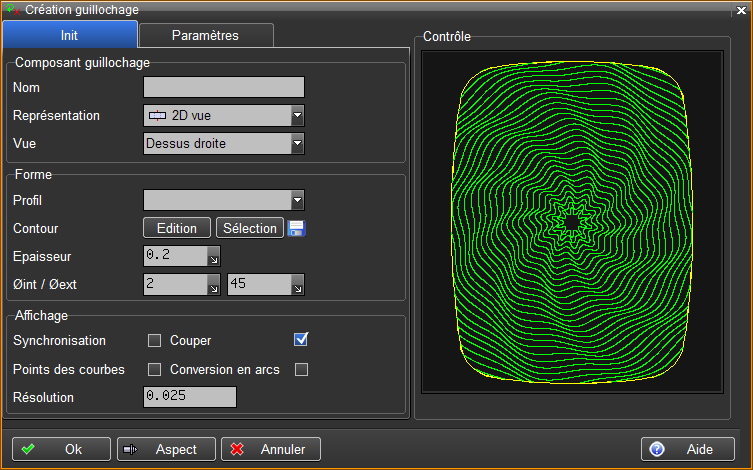The width and height of the screenshot is (753, 470).
Task: Click the 2D vue representation icon
Action: 157,116
